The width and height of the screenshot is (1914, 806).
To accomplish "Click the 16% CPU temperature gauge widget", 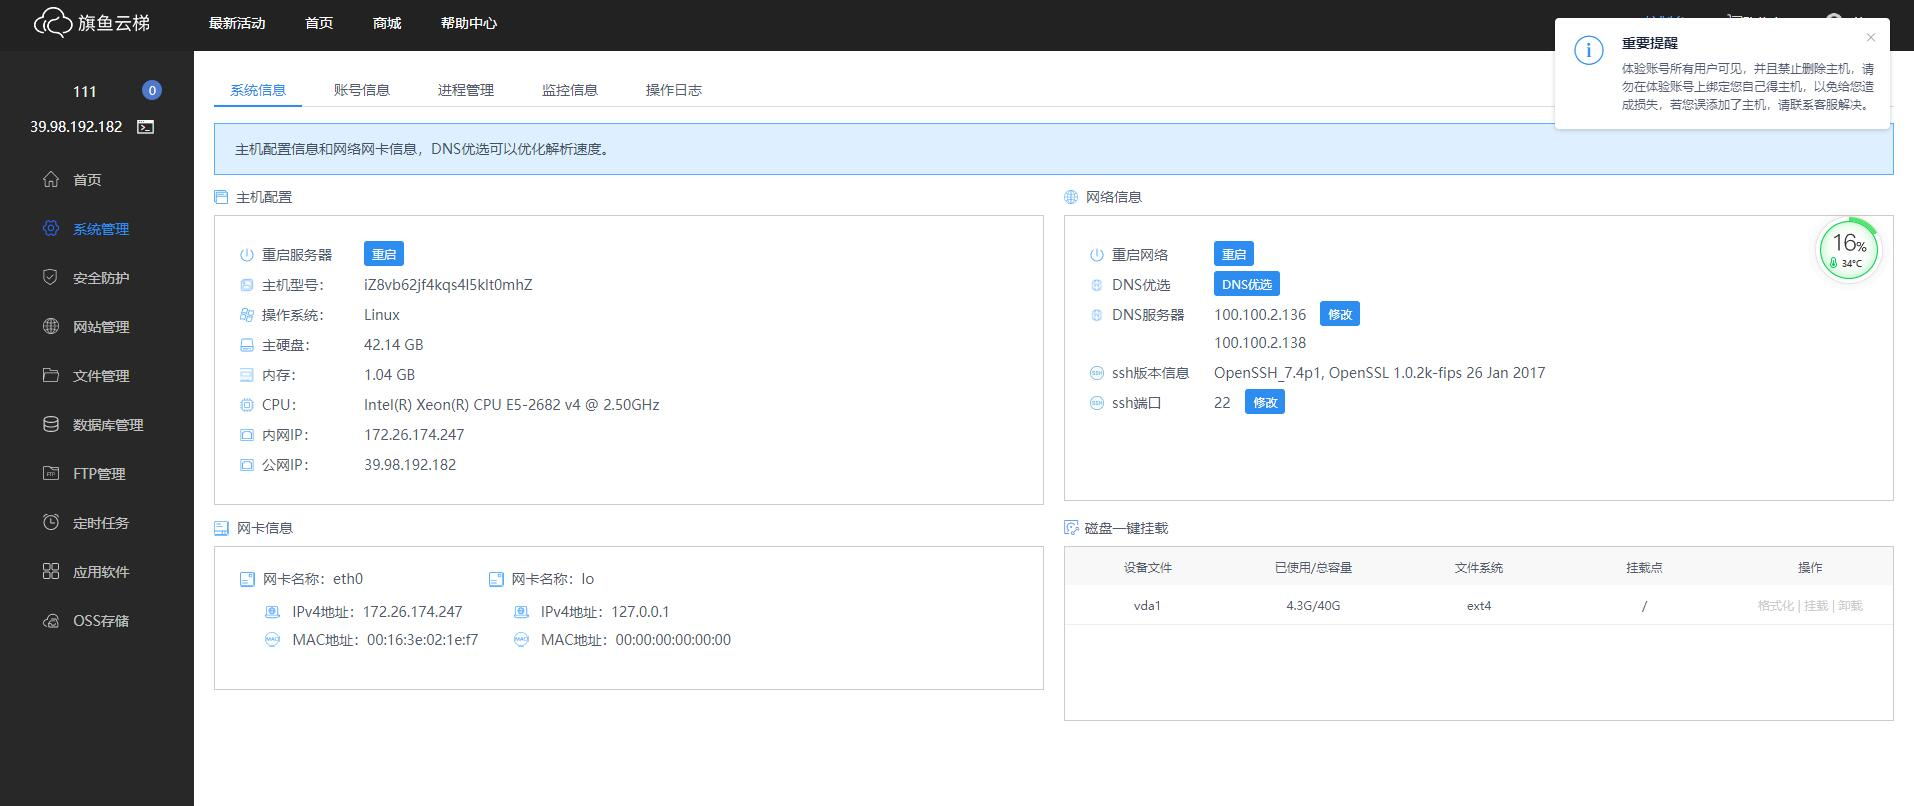I will (x=1848, y=250).
